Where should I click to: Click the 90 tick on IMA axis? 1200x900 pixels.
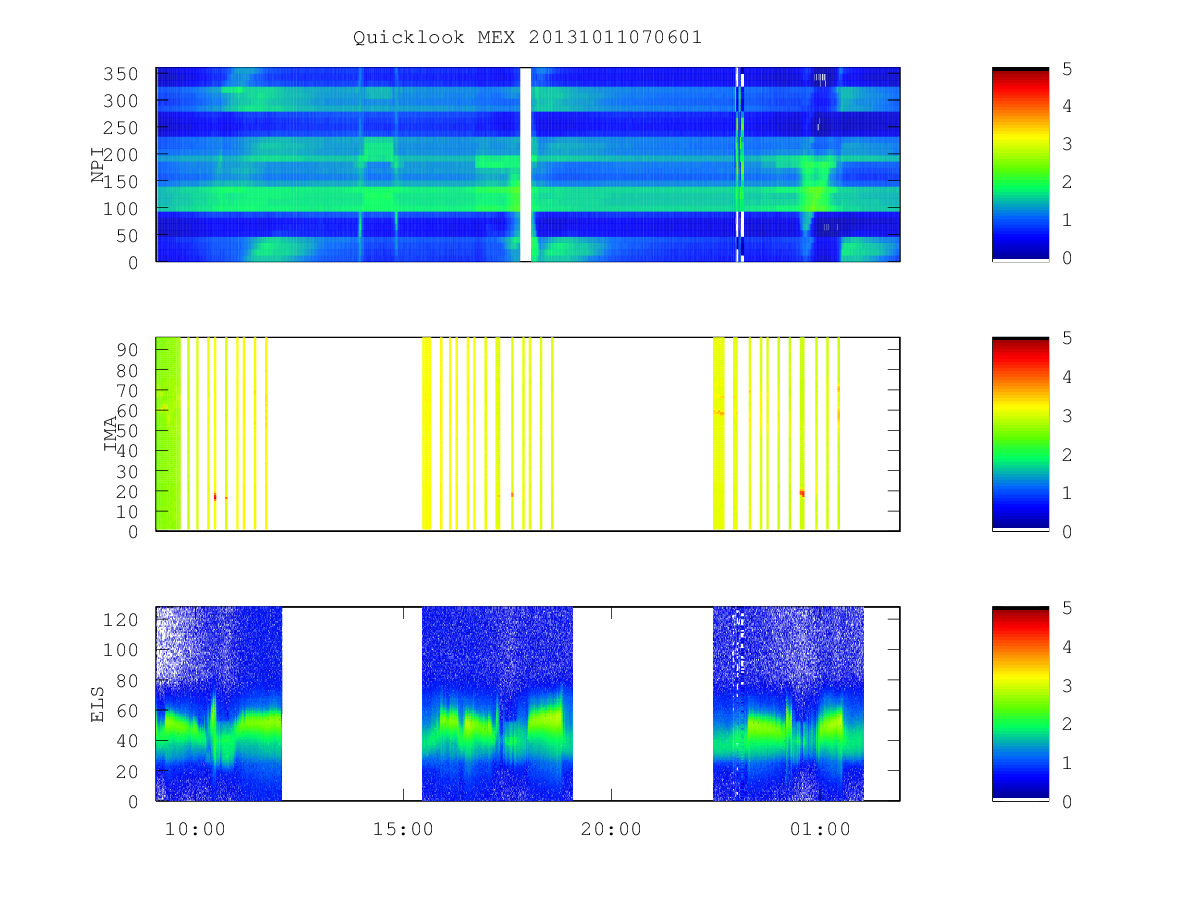coord(127,350)
